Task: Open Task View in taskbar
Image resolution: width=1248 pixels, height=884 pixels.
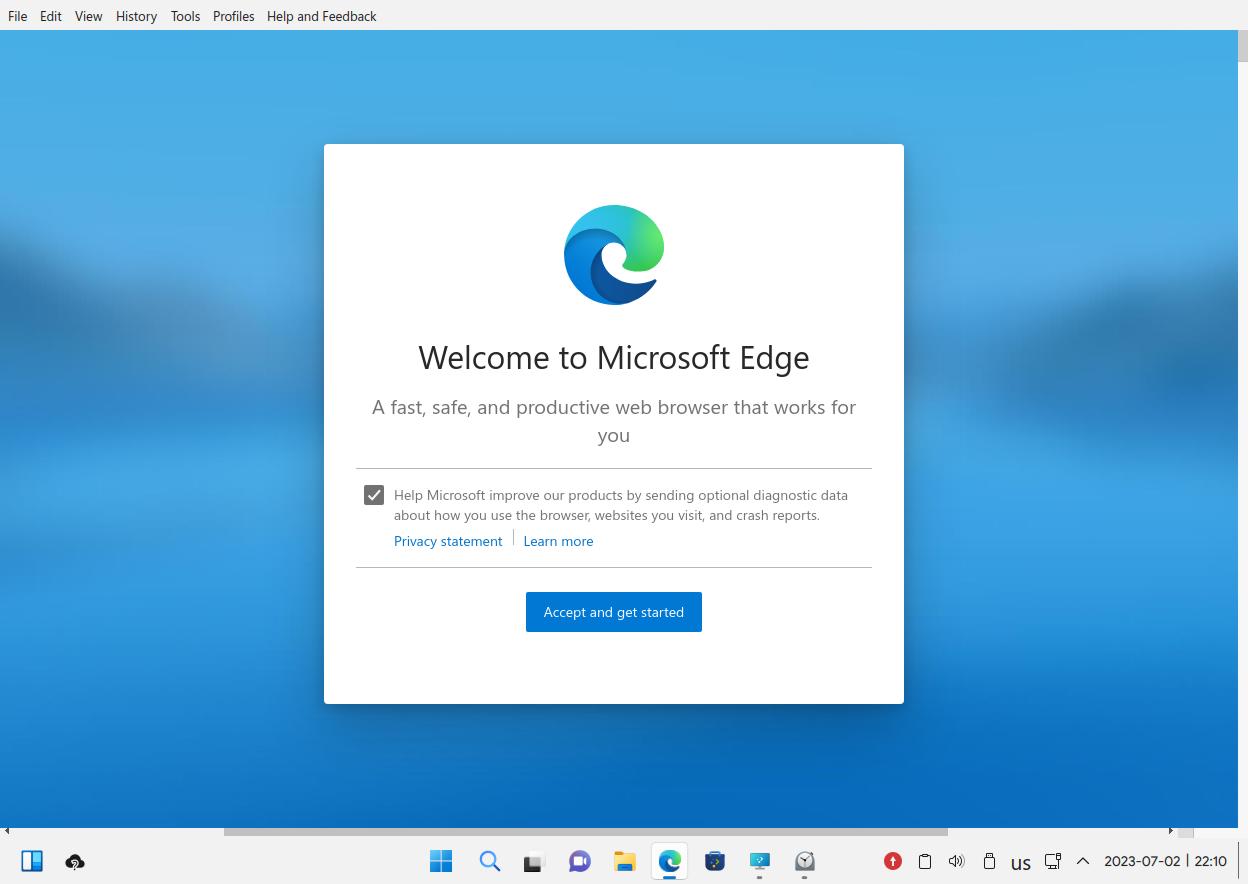Action: click(533, 861)
